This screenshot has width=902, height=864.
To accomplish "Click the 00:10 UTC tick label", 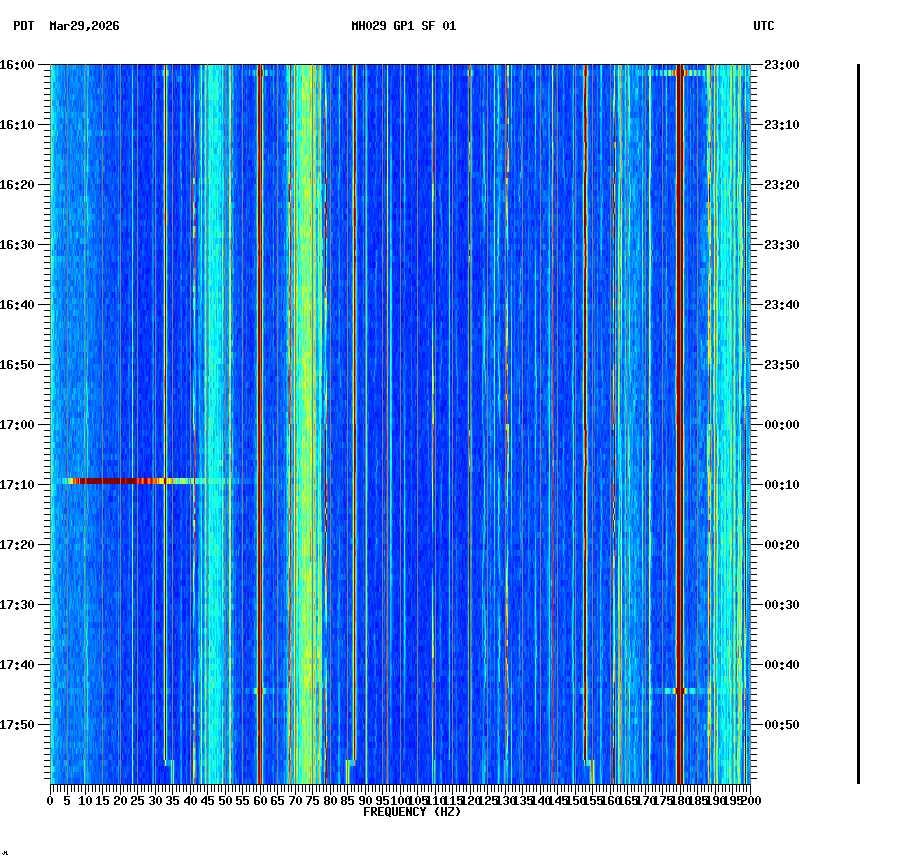I will 779,485.
